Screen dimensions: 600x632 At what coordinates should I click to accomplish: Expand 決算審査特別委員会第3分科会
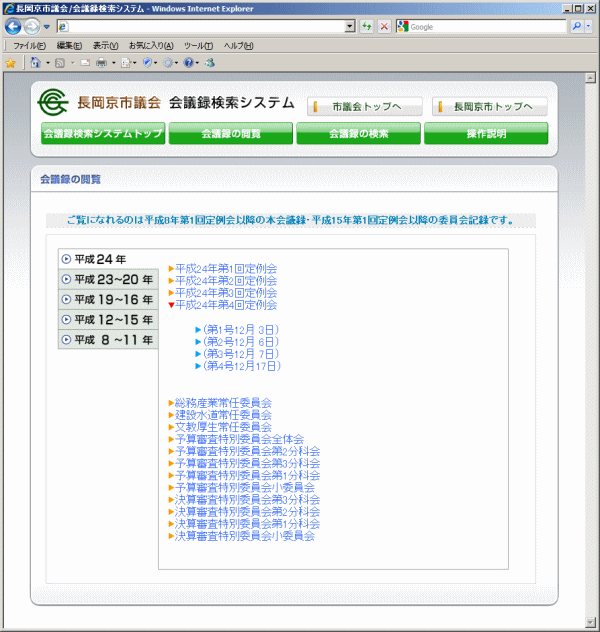(247, 499)
